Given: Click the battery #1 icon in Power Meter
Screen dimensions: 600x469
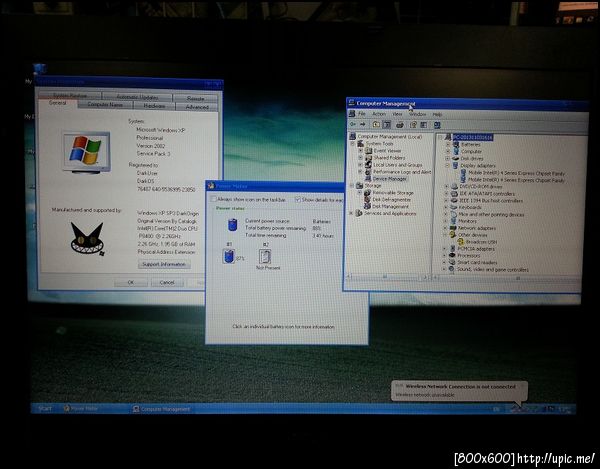Looking at the screenshot, I should click(x=228, y=256).
